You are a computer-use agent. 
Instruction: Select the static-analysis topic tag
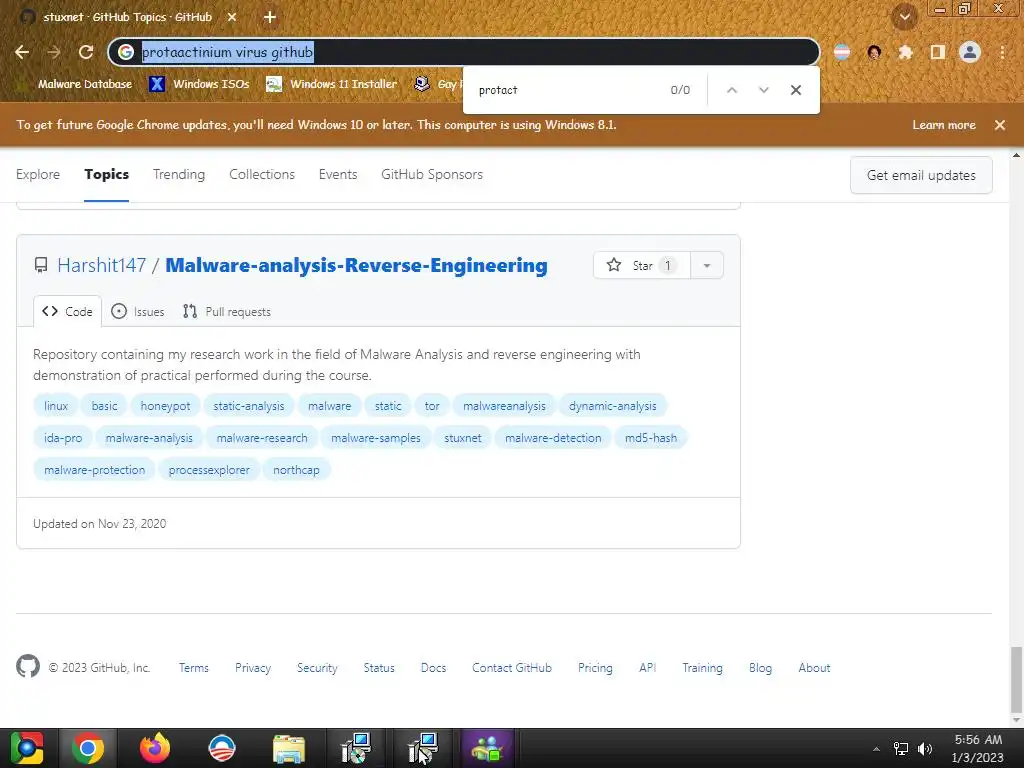[249, 406]
